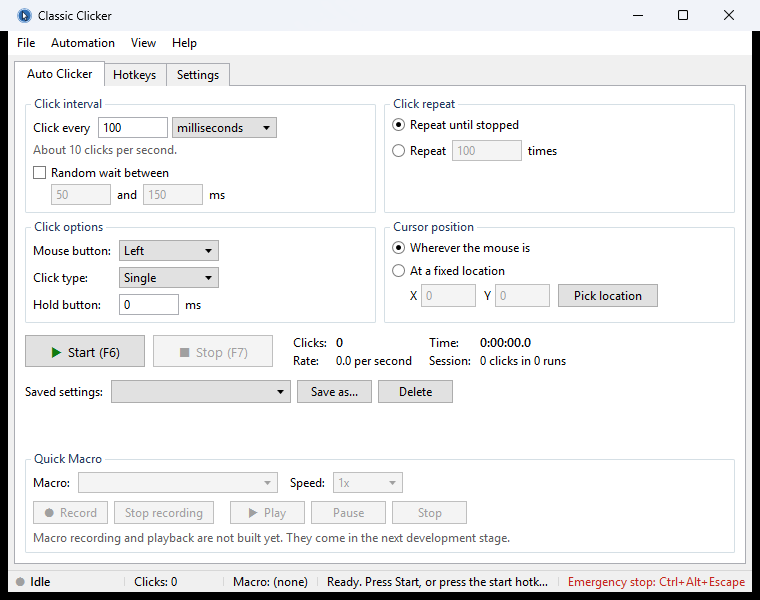Image resolution: width=760 pixels, height=600 pixels.
Task: Click the Hold button ms field
Action: pos(149,304)
